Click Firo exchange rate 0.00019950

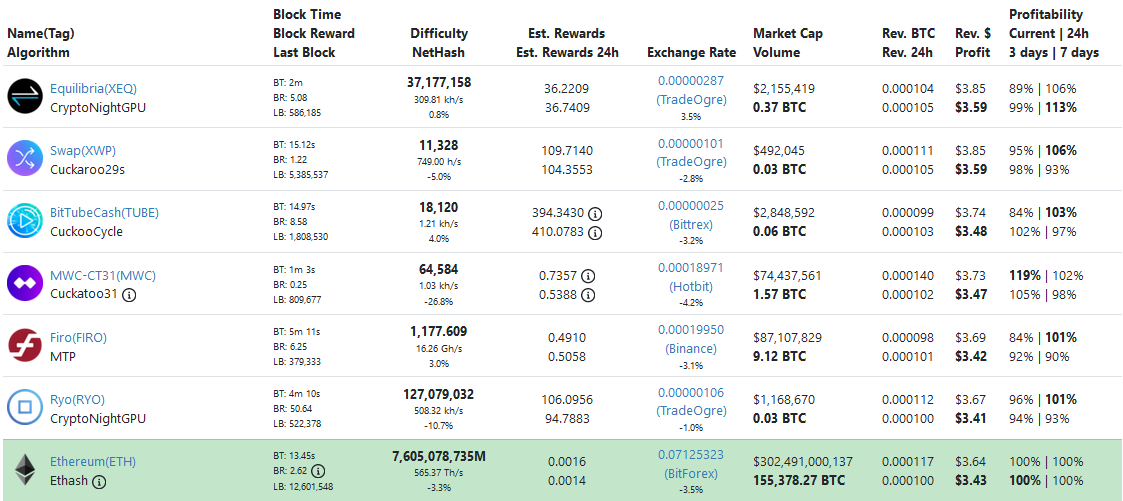point(691,329)
